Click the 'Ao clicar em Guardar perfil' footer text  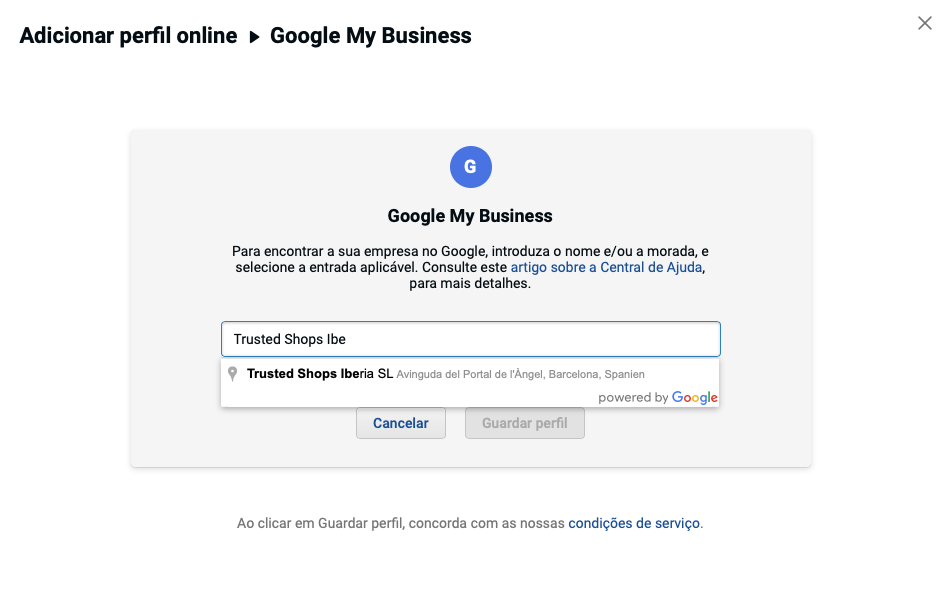tap(401, 523)
